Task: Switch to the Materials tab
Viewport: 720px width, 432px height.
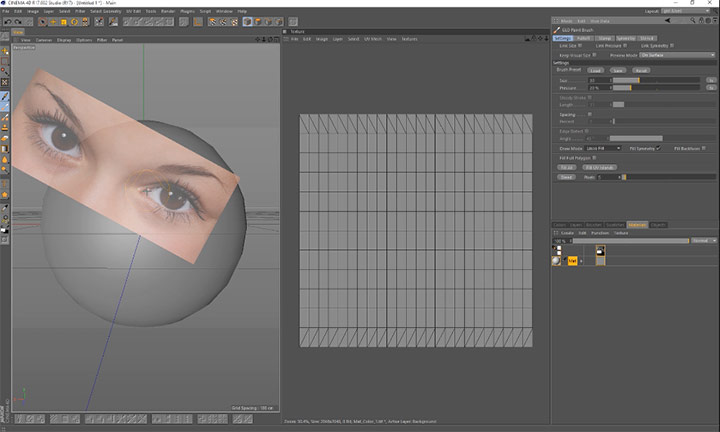Action: tap(637, 225)
